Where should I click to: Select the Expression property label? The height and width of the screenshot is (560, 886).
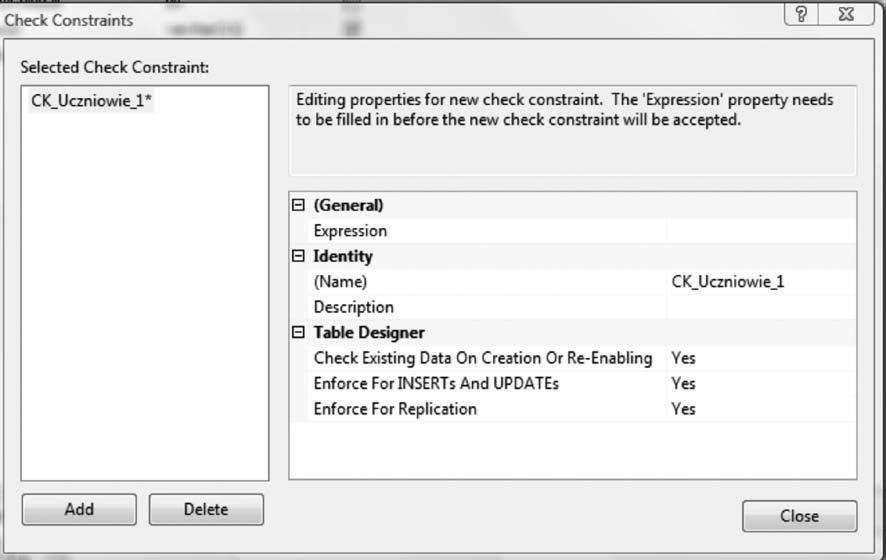350,231
